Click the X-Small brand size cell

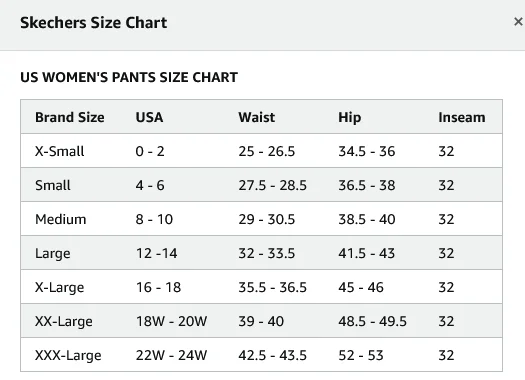(60, 151)
